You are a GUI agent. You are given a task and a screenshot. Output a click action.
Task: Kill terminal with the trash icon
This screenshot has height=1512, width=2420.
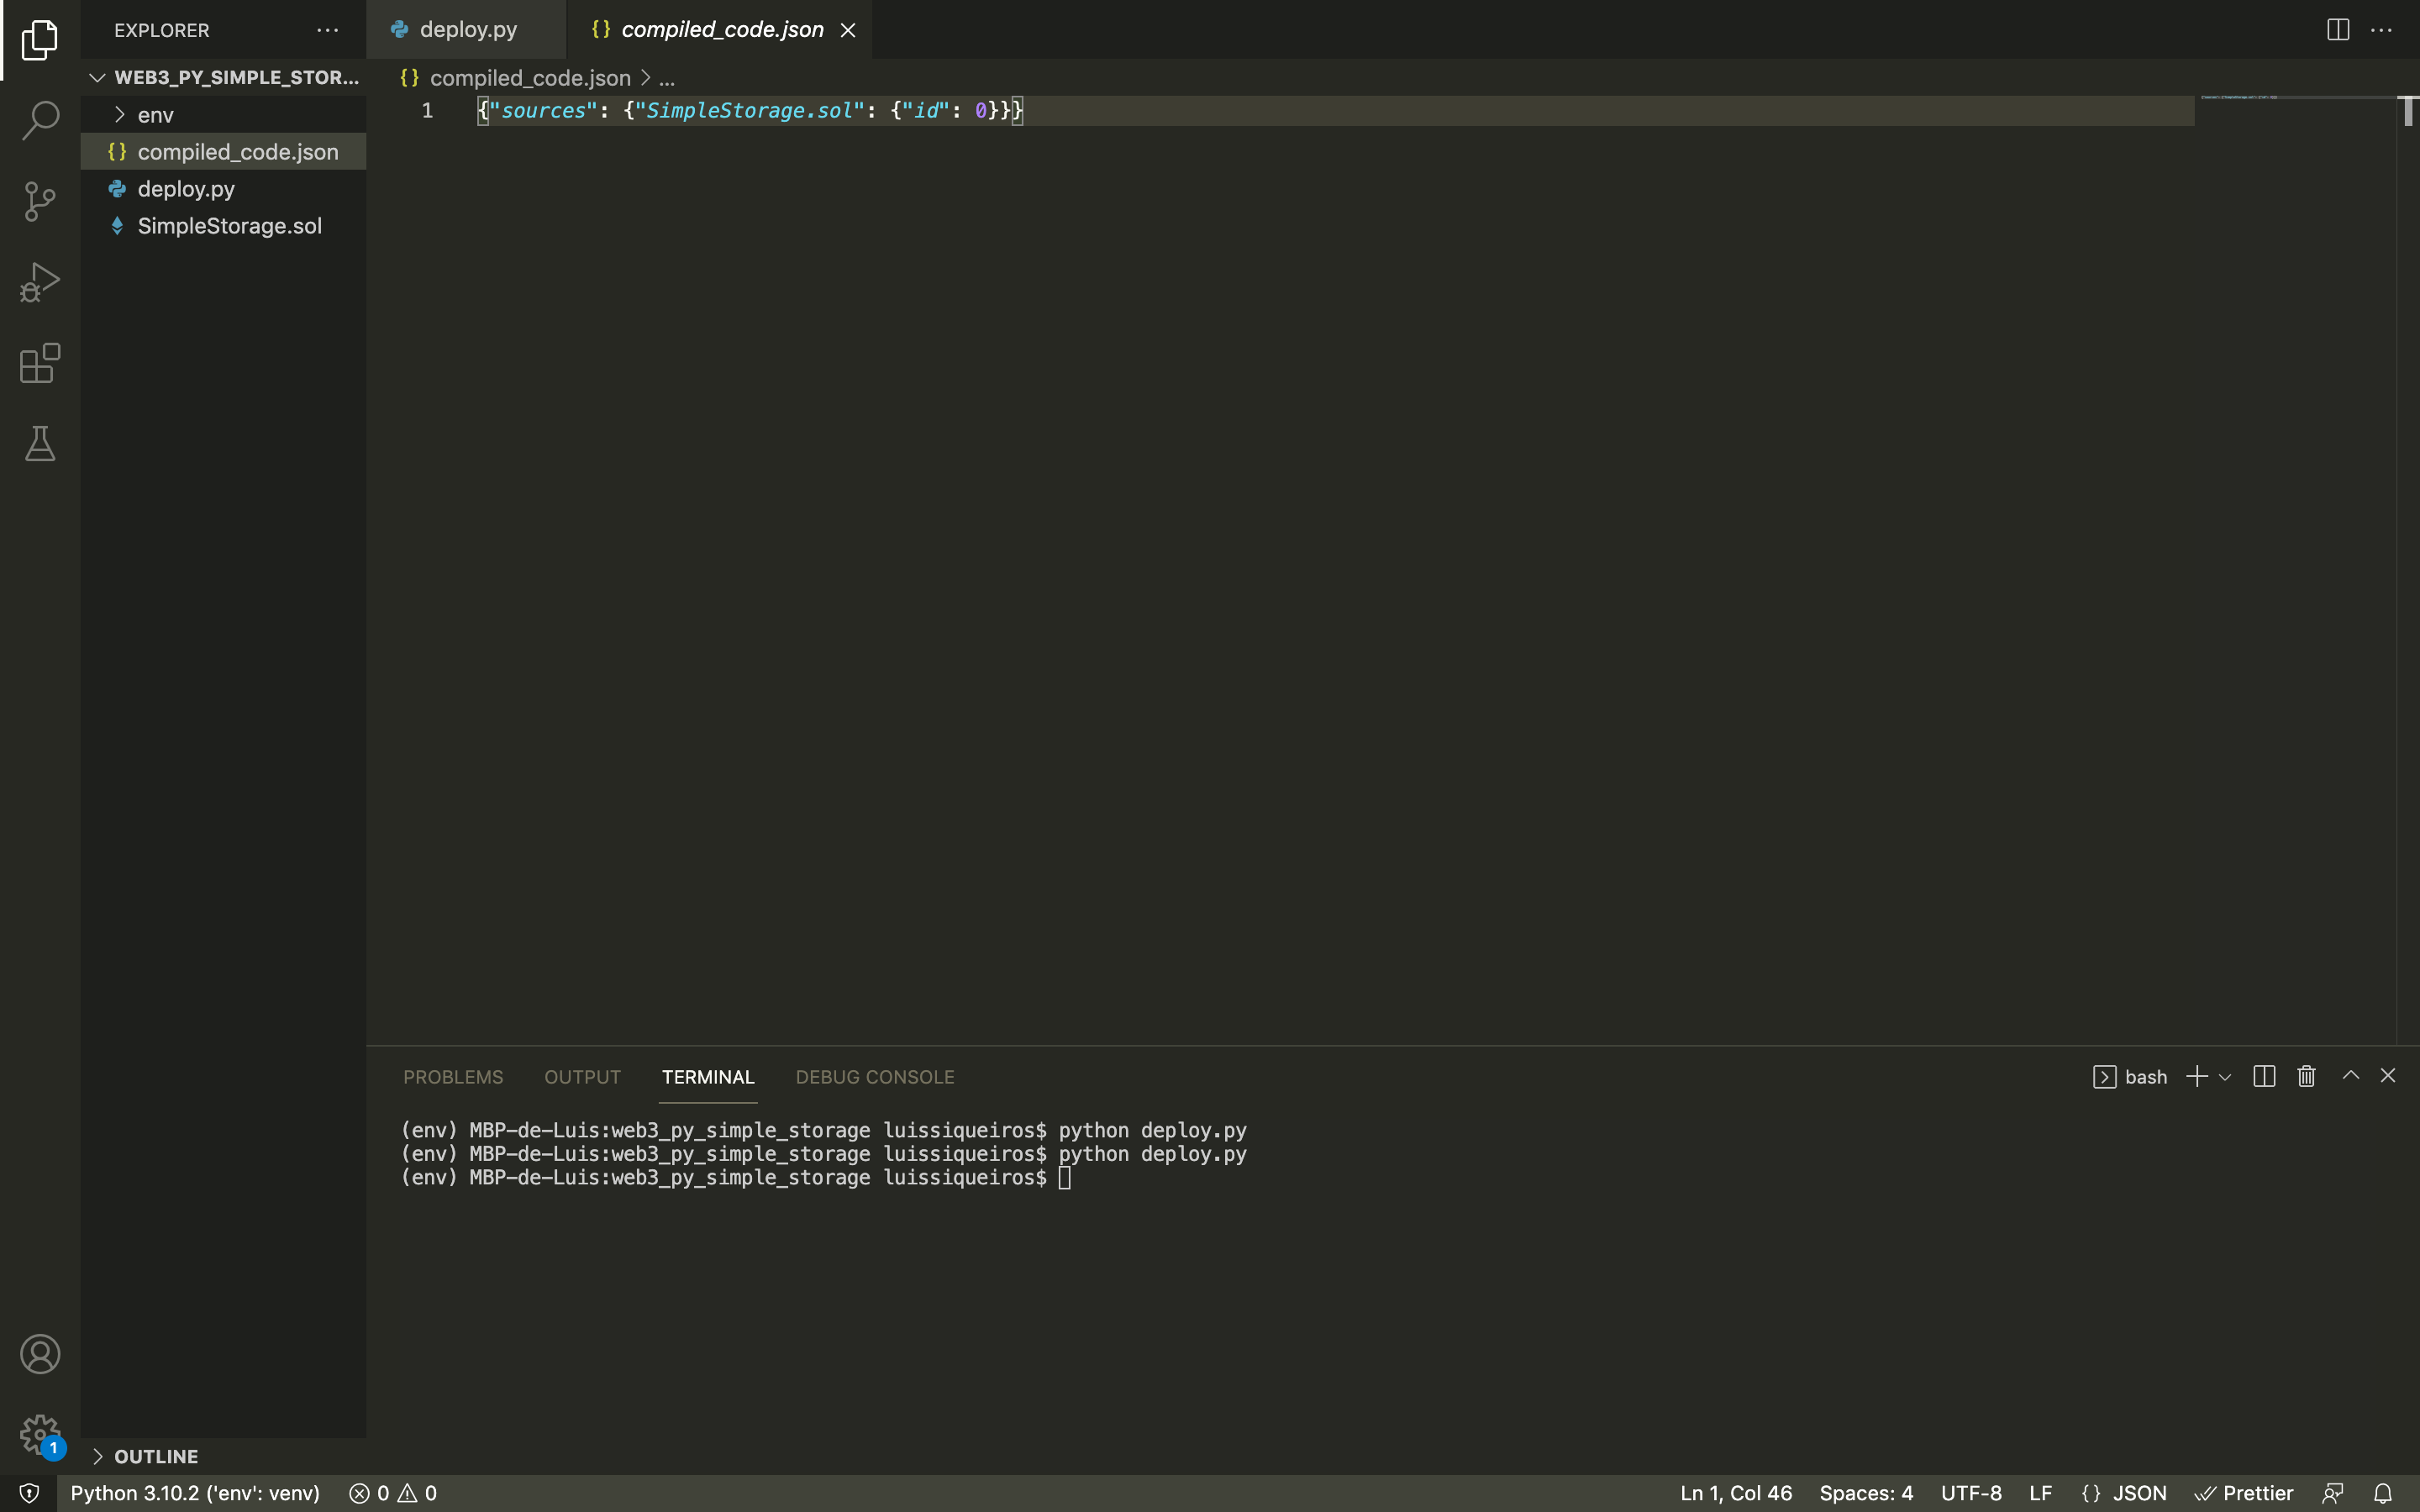(x=2306, y=1076)
